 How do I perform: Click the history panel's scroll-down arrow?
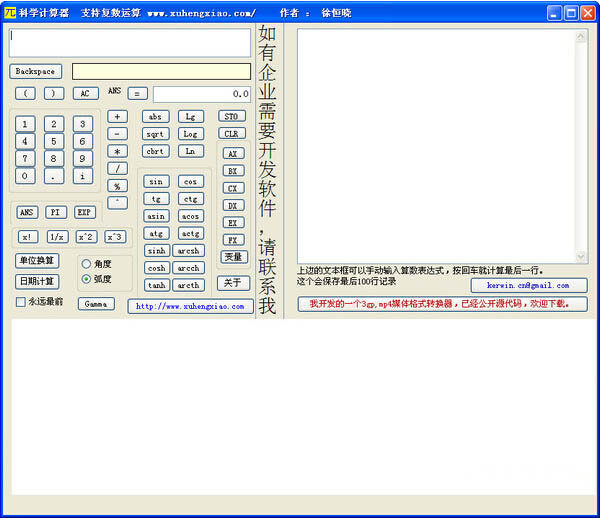[x=581, y=257]
